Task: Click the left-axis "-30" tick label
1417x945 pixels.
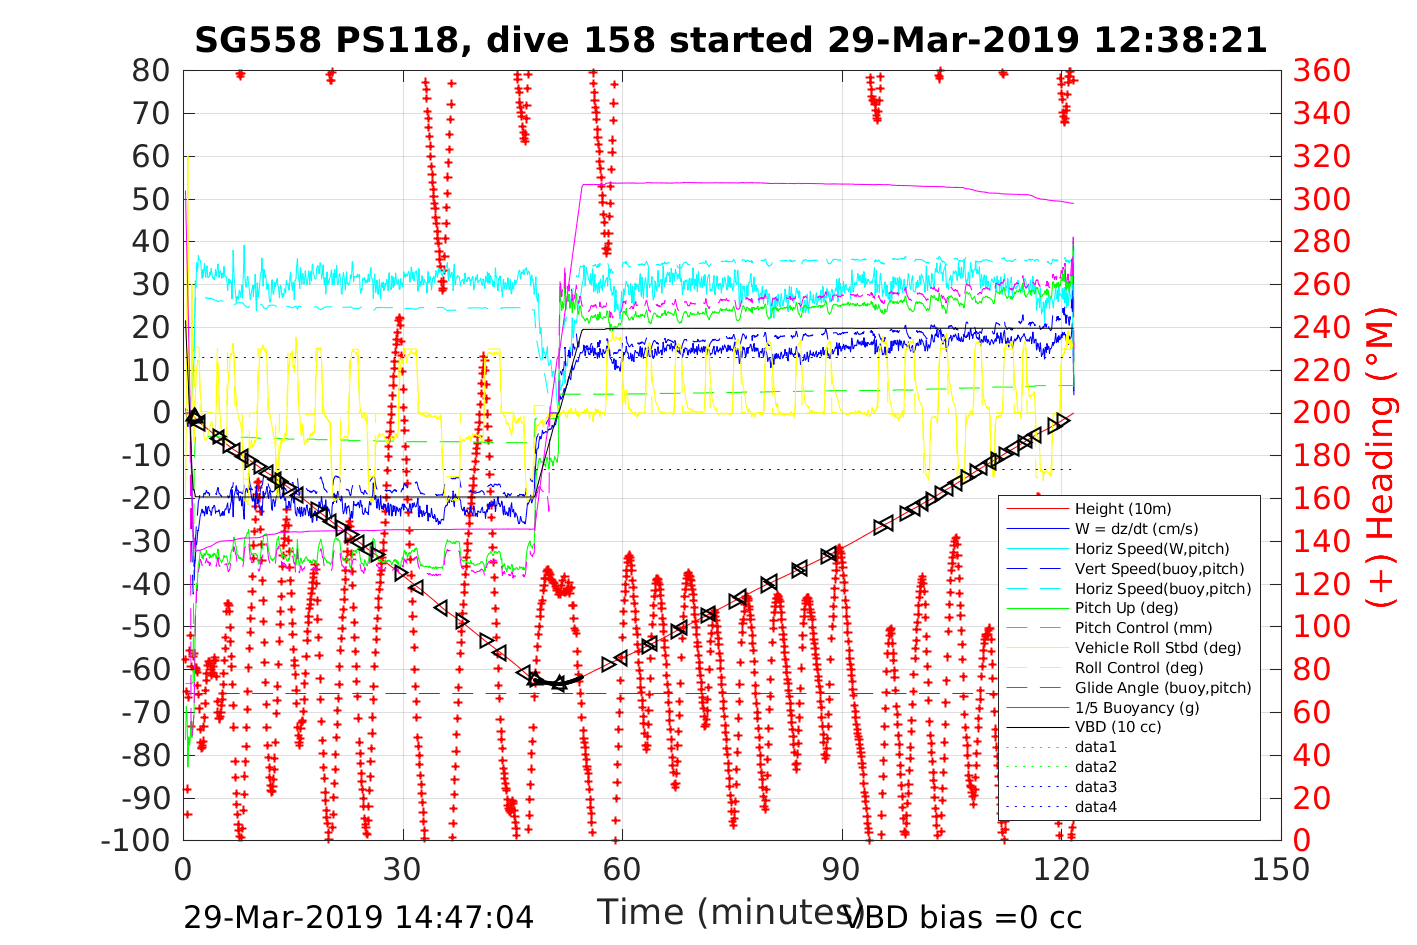Action: 146,541
